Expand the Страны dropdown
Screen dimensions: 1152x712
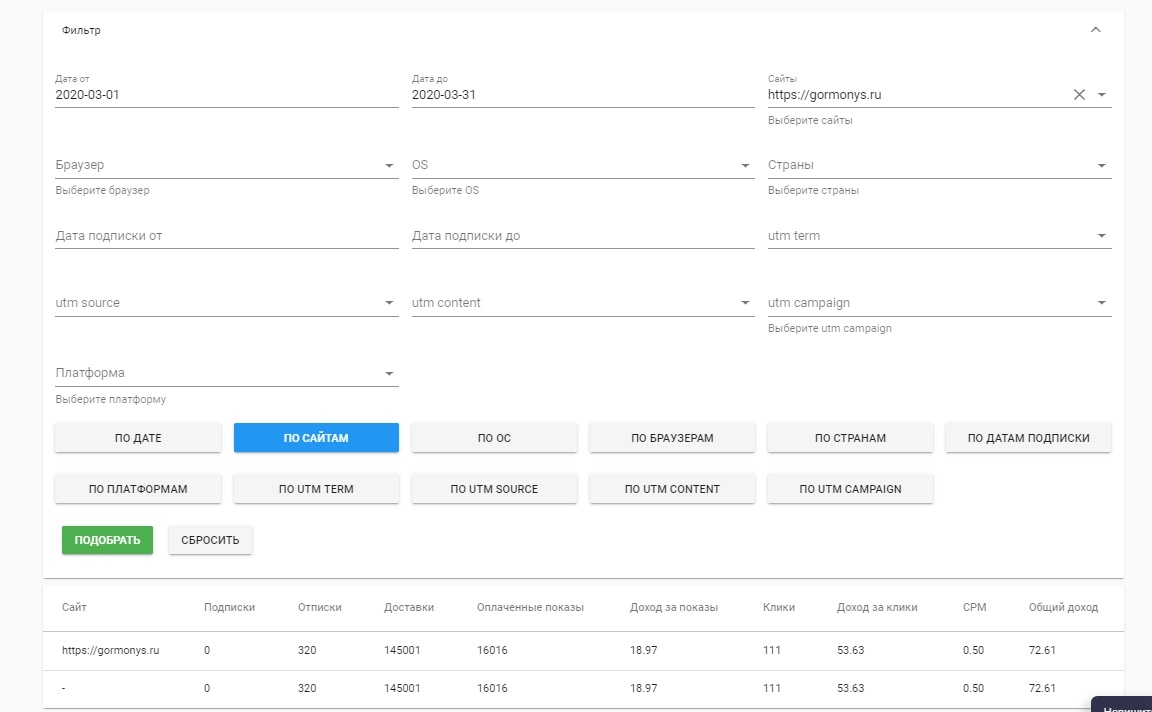tap(1101, 166)
